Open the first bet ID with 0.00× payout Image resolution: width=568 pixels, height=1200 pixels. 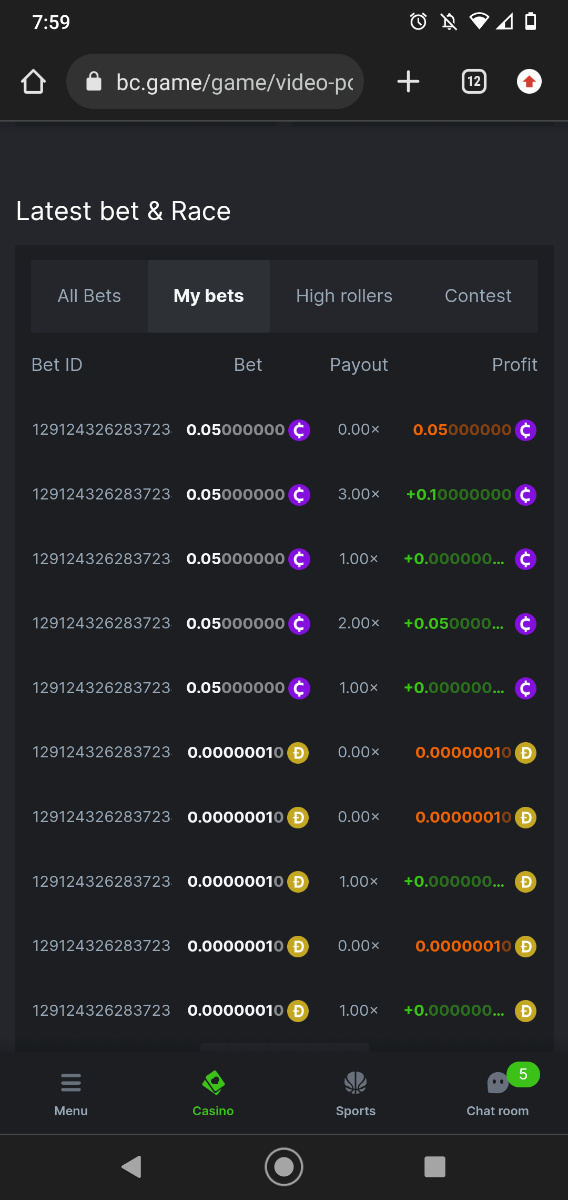tap(101, 430)
